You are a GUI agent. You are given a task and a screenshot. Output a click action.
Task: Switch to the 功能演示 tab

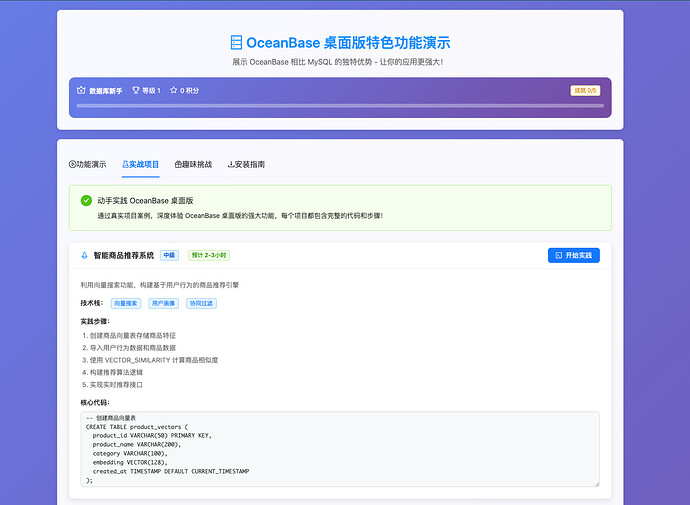pyautogui.click(x=88, y=165)
